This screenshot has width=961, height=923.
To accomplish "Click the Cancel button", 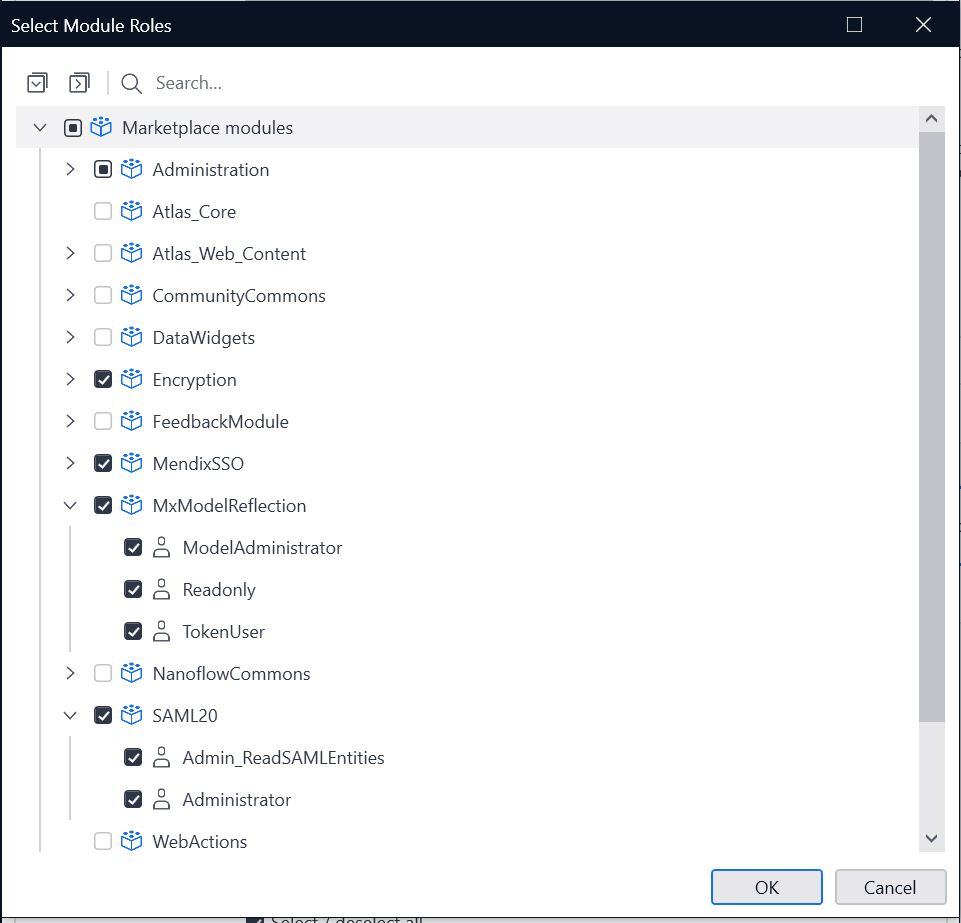I will coord(888,887).
